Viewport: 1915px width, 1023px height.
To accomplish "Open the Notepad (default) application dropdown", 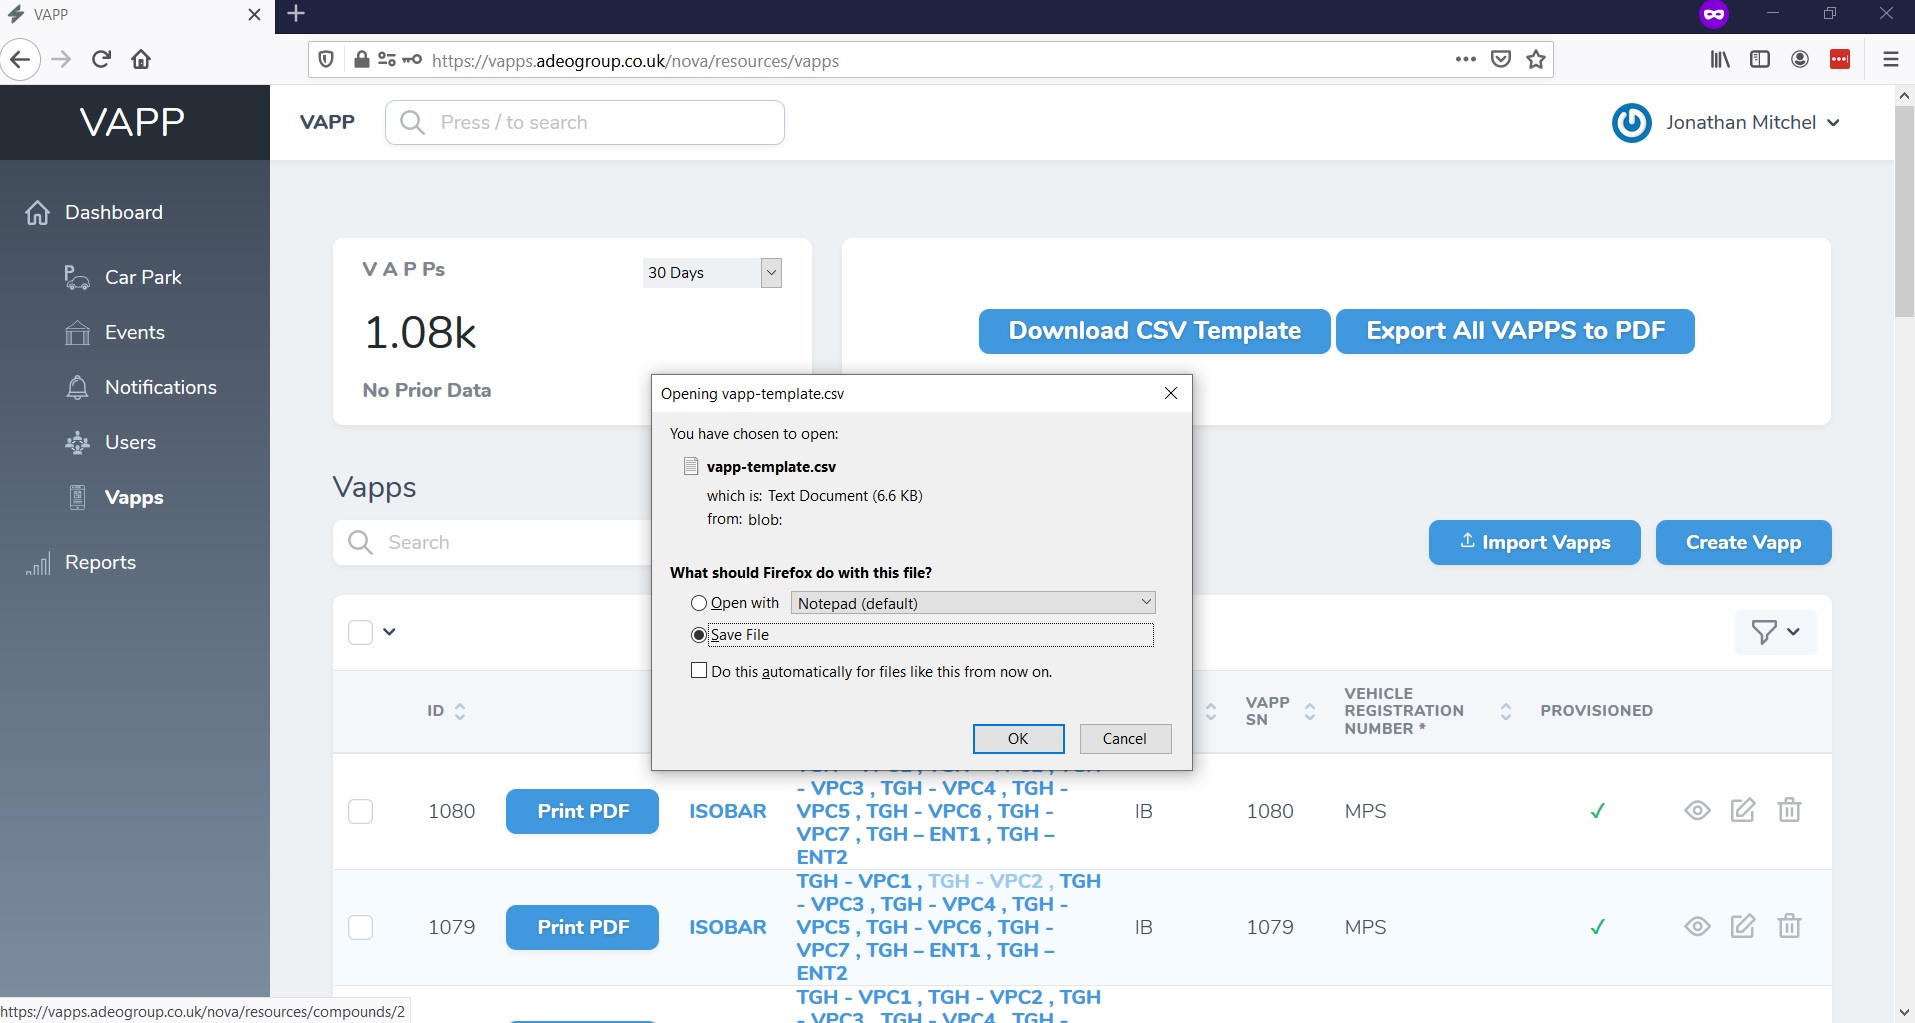I will (x=973, y=603).
